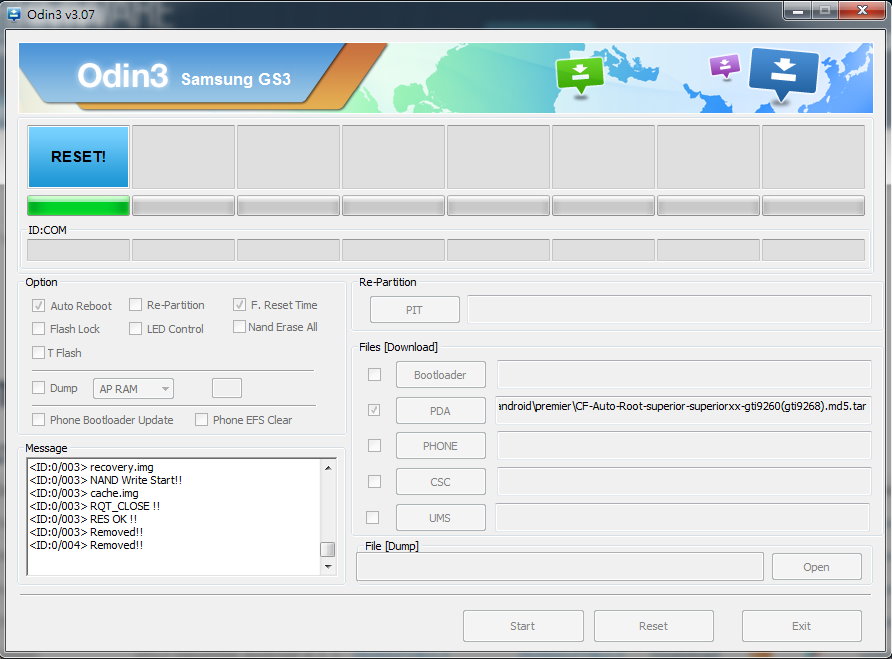Screen dimensions: 892x659
Task: Click the PDA file button
Action: pos(441,410)
